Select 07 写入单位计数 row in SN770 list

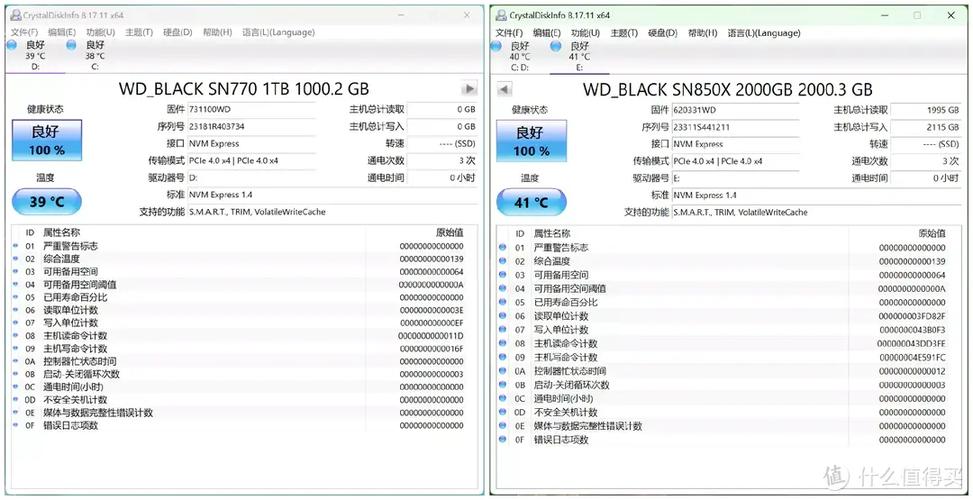(244, 323)
